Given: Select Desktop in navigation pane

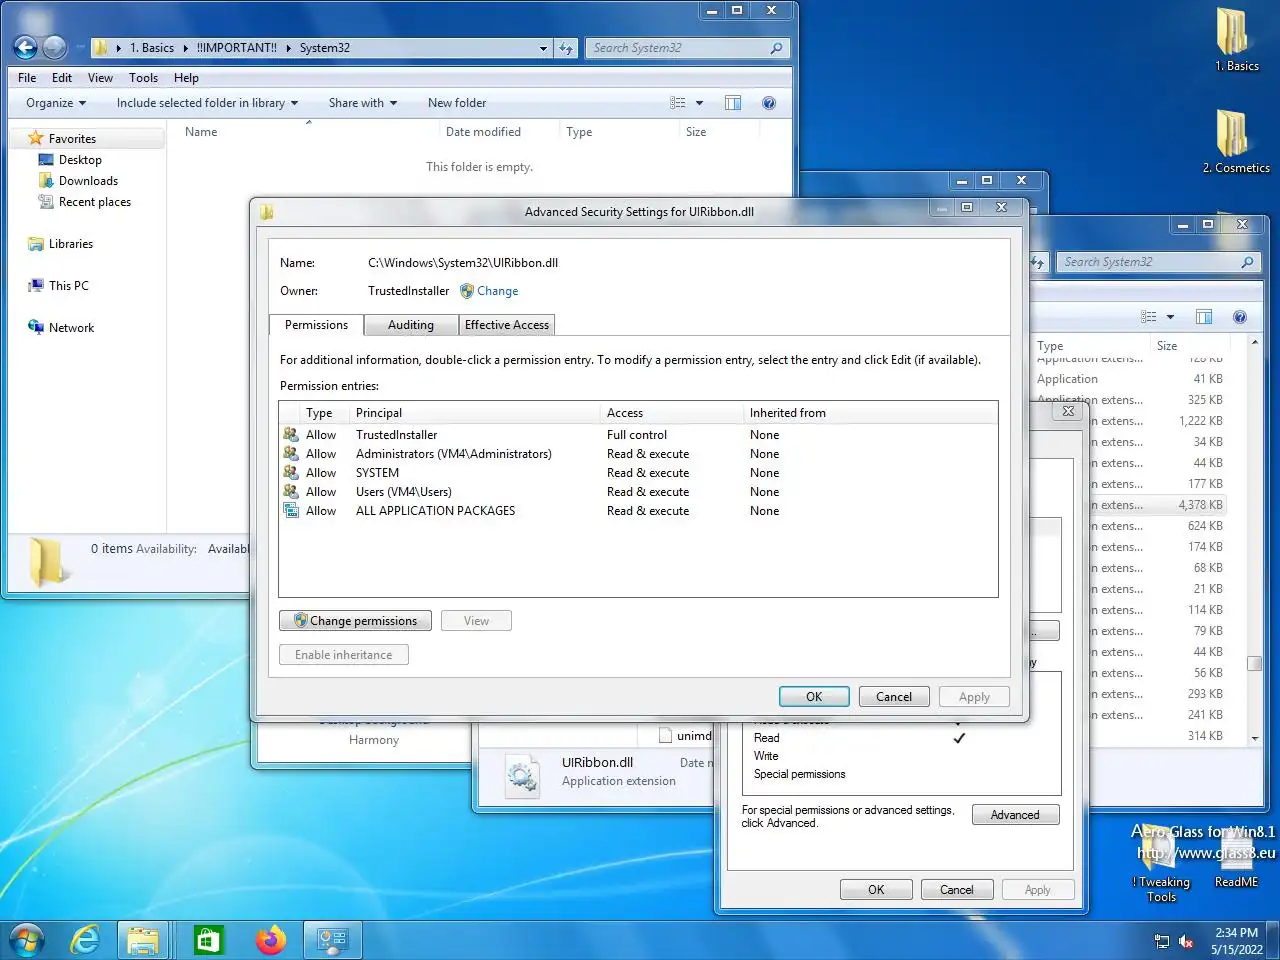Looking at the screenshot, I should point(80,160).
